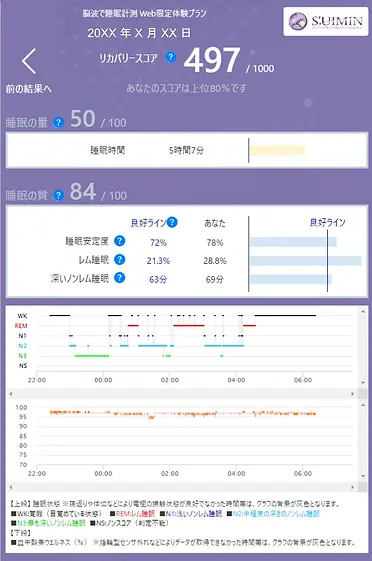Viewport: 372px width, 561px height.
Task: Click the WK axis label in chart
Action: 22,316
